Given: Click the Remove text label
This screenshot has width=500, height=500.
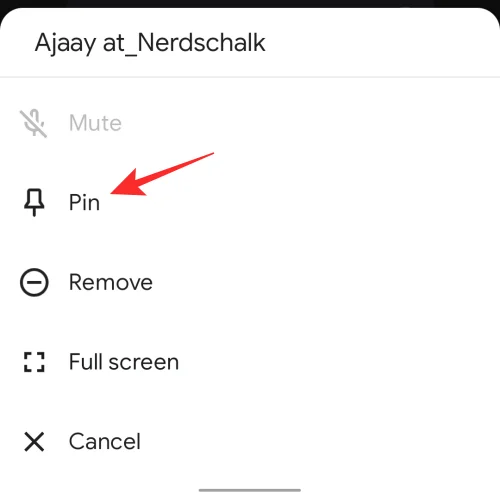Looking at the screenshot, I should coord(111,282).
